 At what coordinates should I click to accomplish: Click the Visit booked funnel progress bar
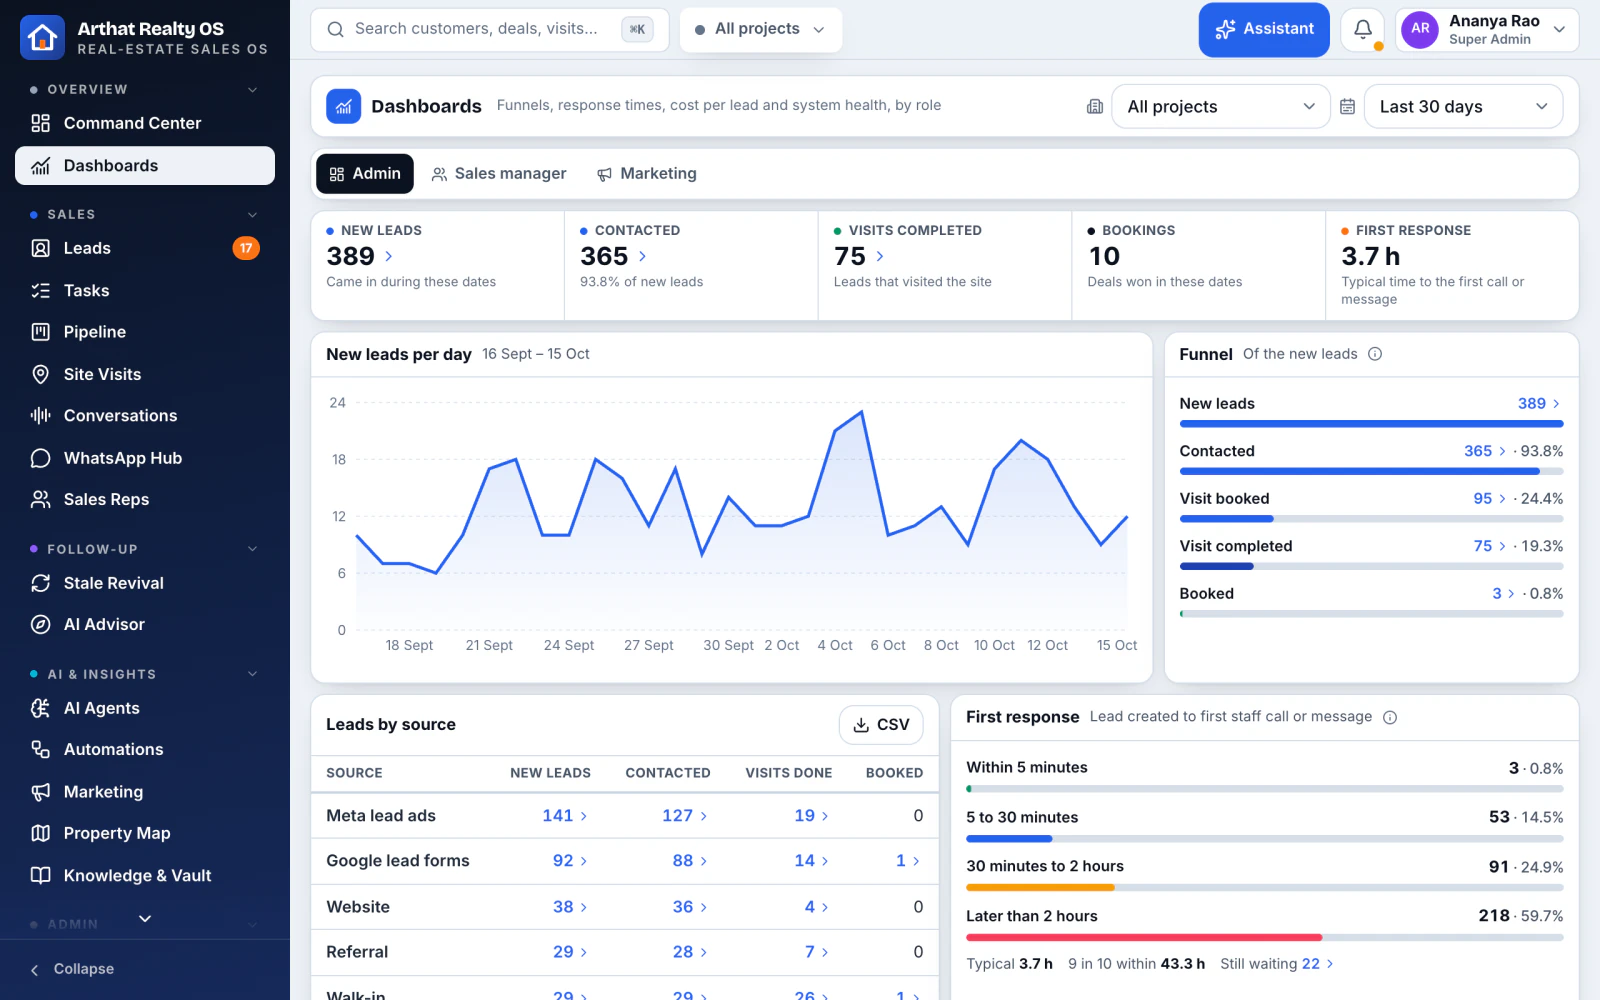click(x=1371, y=519)
